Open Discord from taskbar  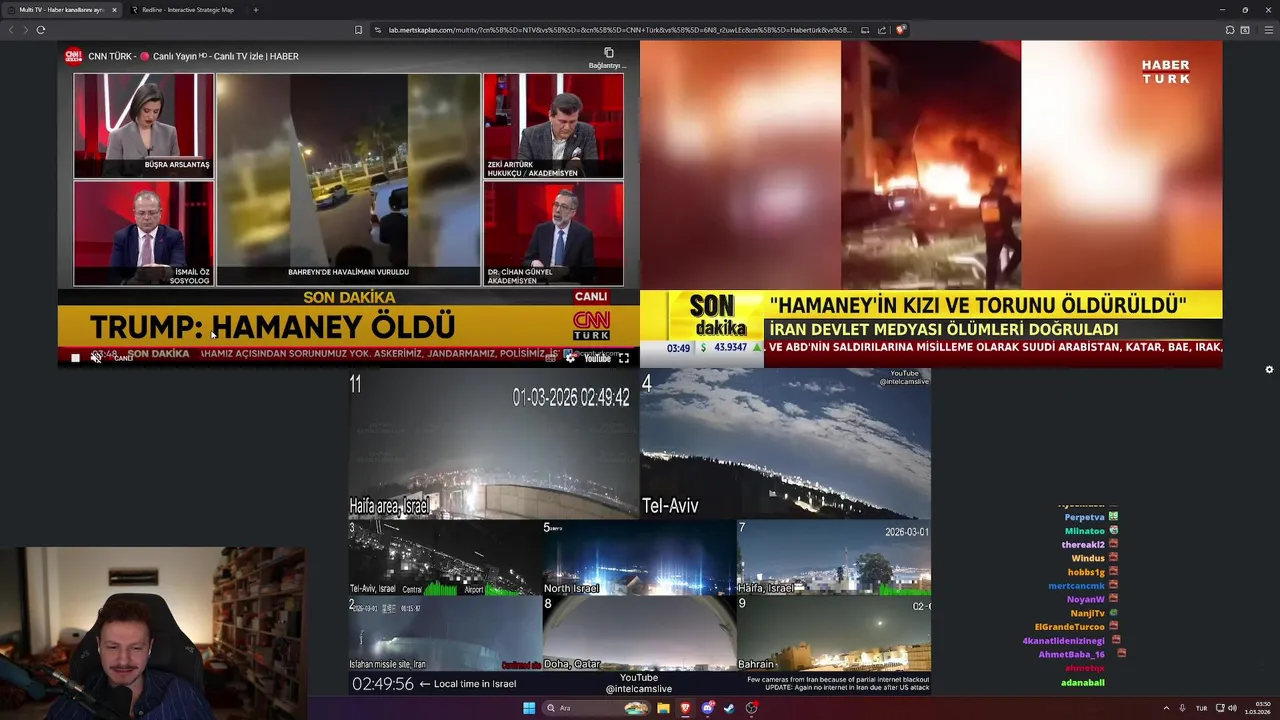point(707,708)
